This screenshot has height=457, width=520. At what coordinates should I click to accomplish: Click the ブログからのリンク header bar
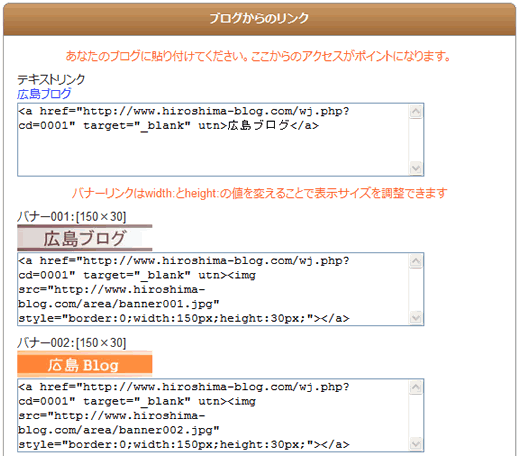259,19
